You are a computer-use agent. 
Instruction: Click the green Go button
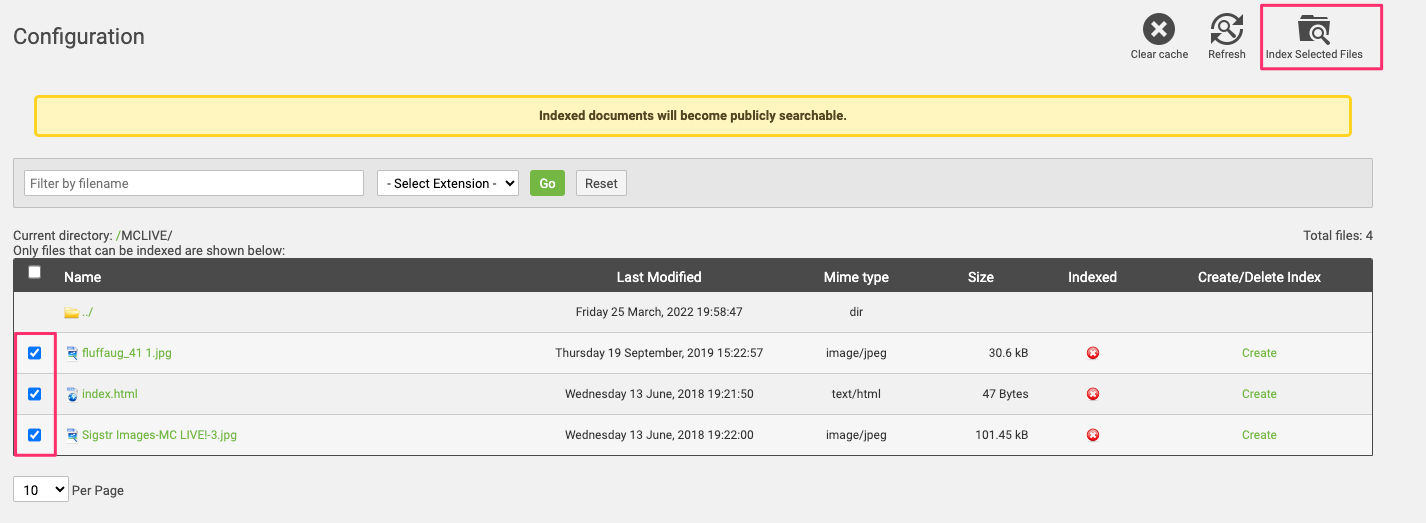[x=547, y=183]
